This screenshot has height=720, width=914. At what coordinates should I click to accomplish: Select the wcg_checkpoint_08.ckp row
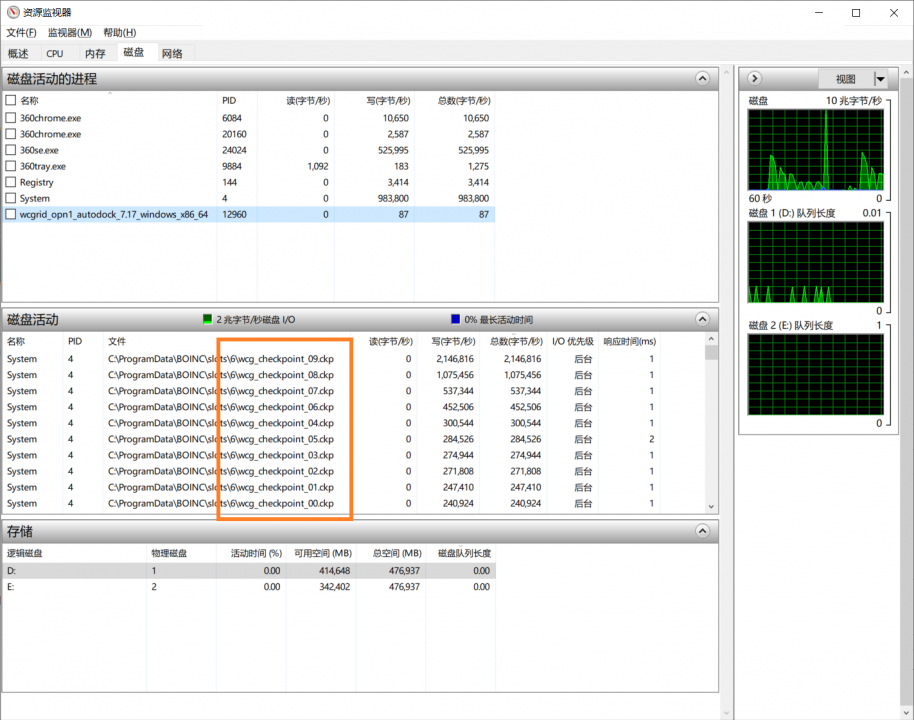[x=332, y=375]
